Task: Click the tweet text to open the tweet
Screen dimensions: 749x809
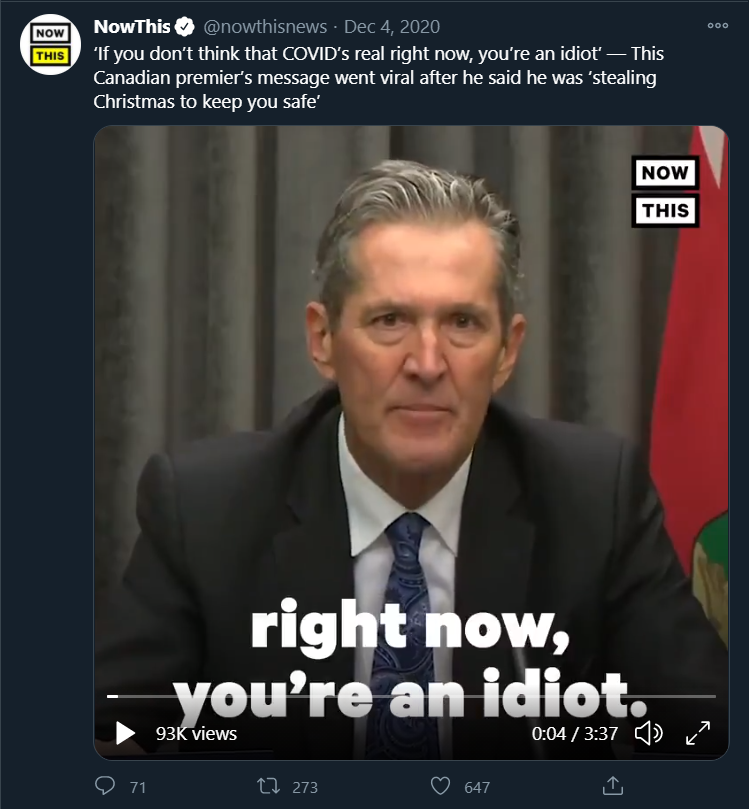Action: pos(380,78)
